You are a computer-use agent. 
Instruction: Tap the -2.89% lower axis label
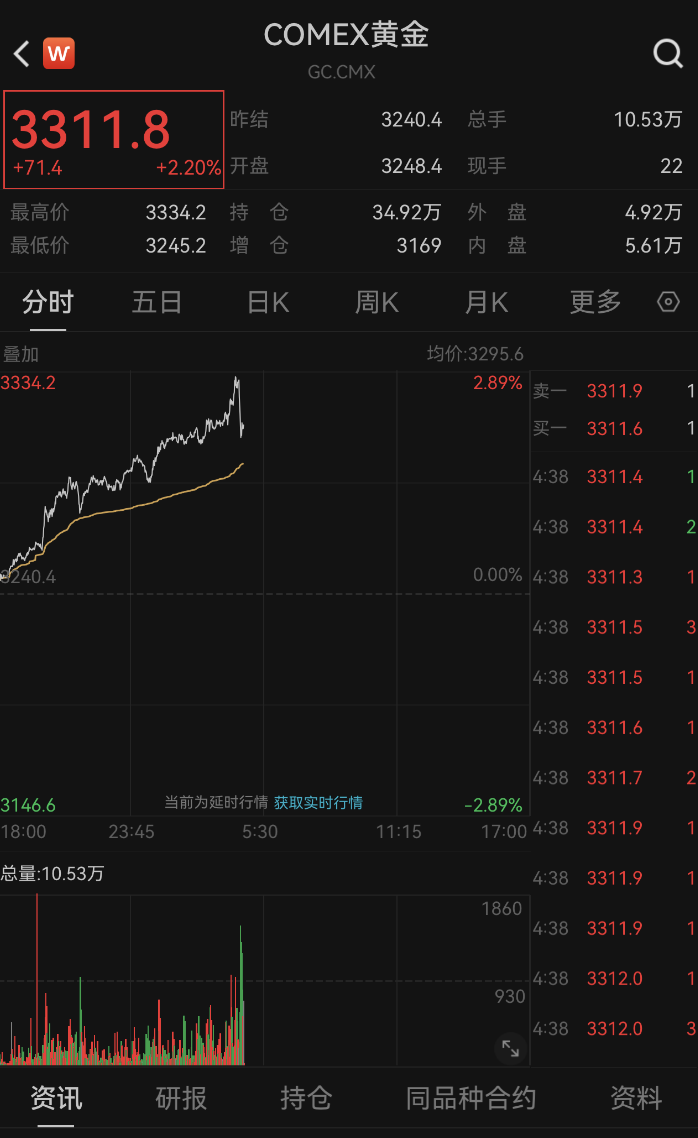coord(493,805)
